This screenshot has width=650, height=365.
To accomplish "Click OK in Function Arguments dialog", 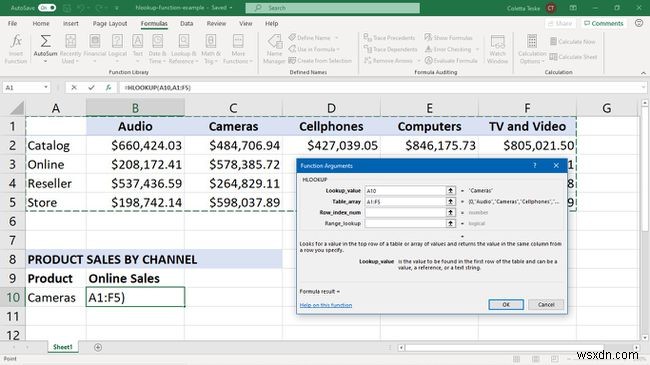I will pyautogui.click(x=506, y=304).
